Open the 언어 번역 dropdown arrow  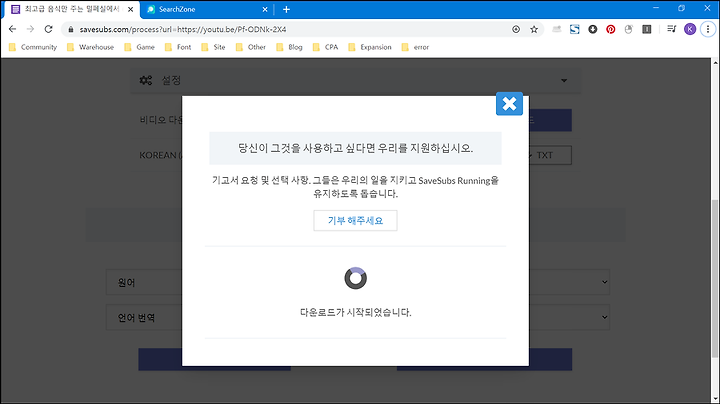(605, 317)
